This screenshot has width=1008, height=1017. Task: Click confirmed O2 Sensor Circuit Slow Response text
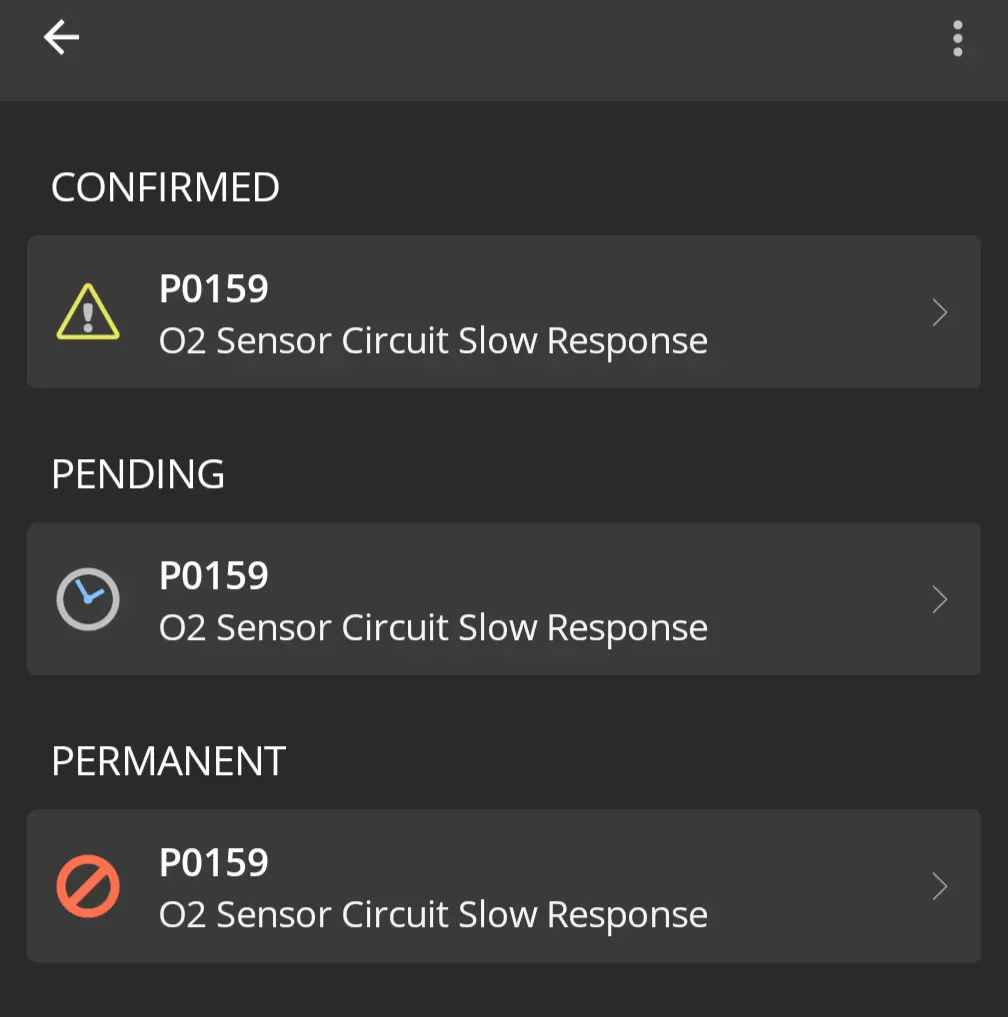click(433, 341)
